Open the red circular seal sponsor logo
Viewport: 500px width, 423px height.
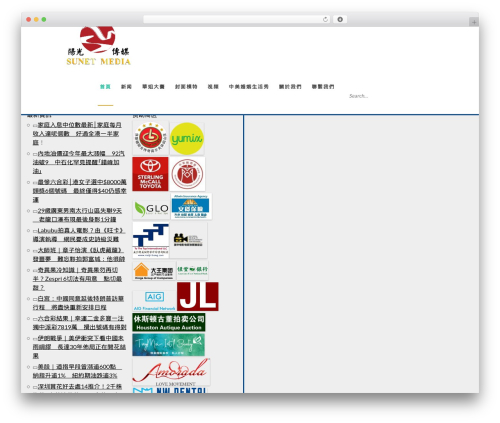click(x=187, y=174)
